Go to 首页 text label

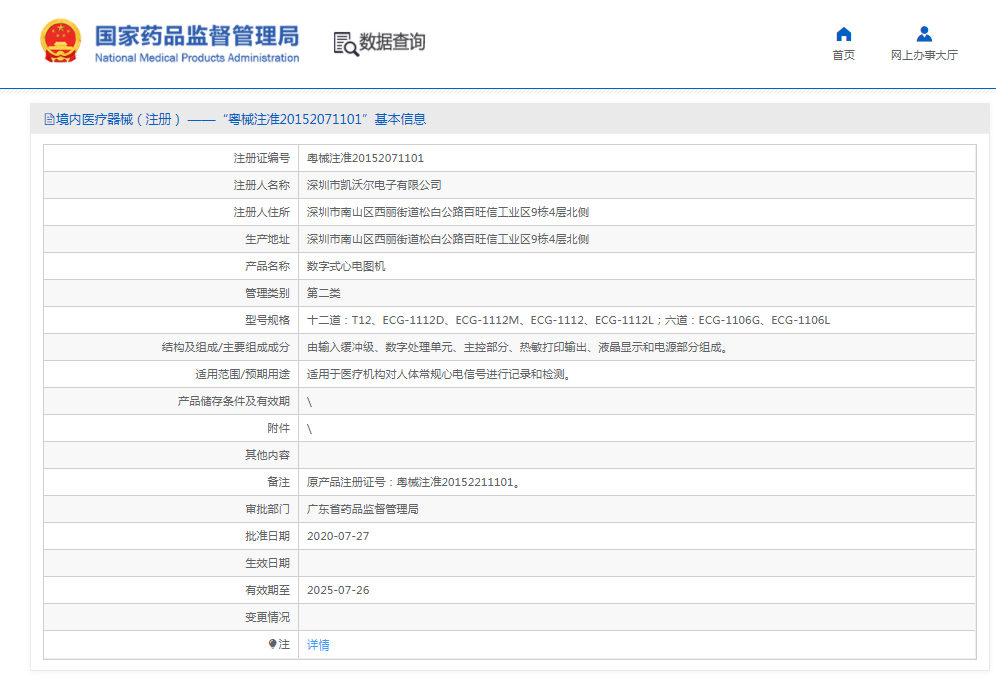point(843,56)
